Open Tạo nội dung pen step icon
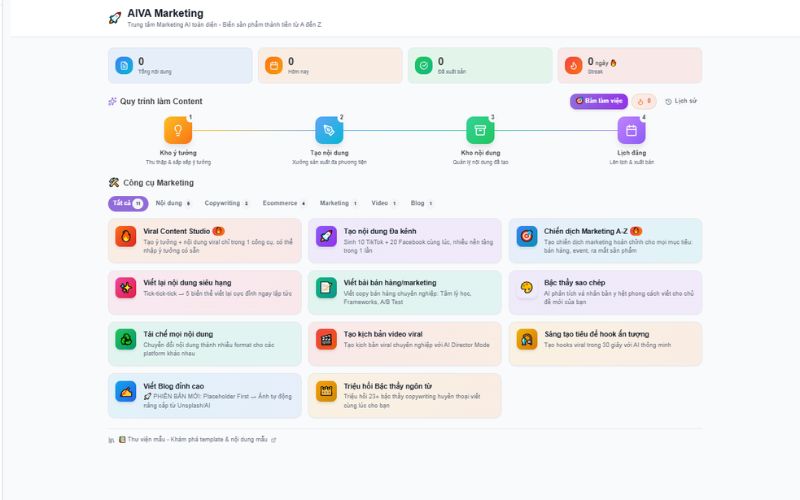Image resolution: width=800 pixels, height=500 pixels. [329, 130]
